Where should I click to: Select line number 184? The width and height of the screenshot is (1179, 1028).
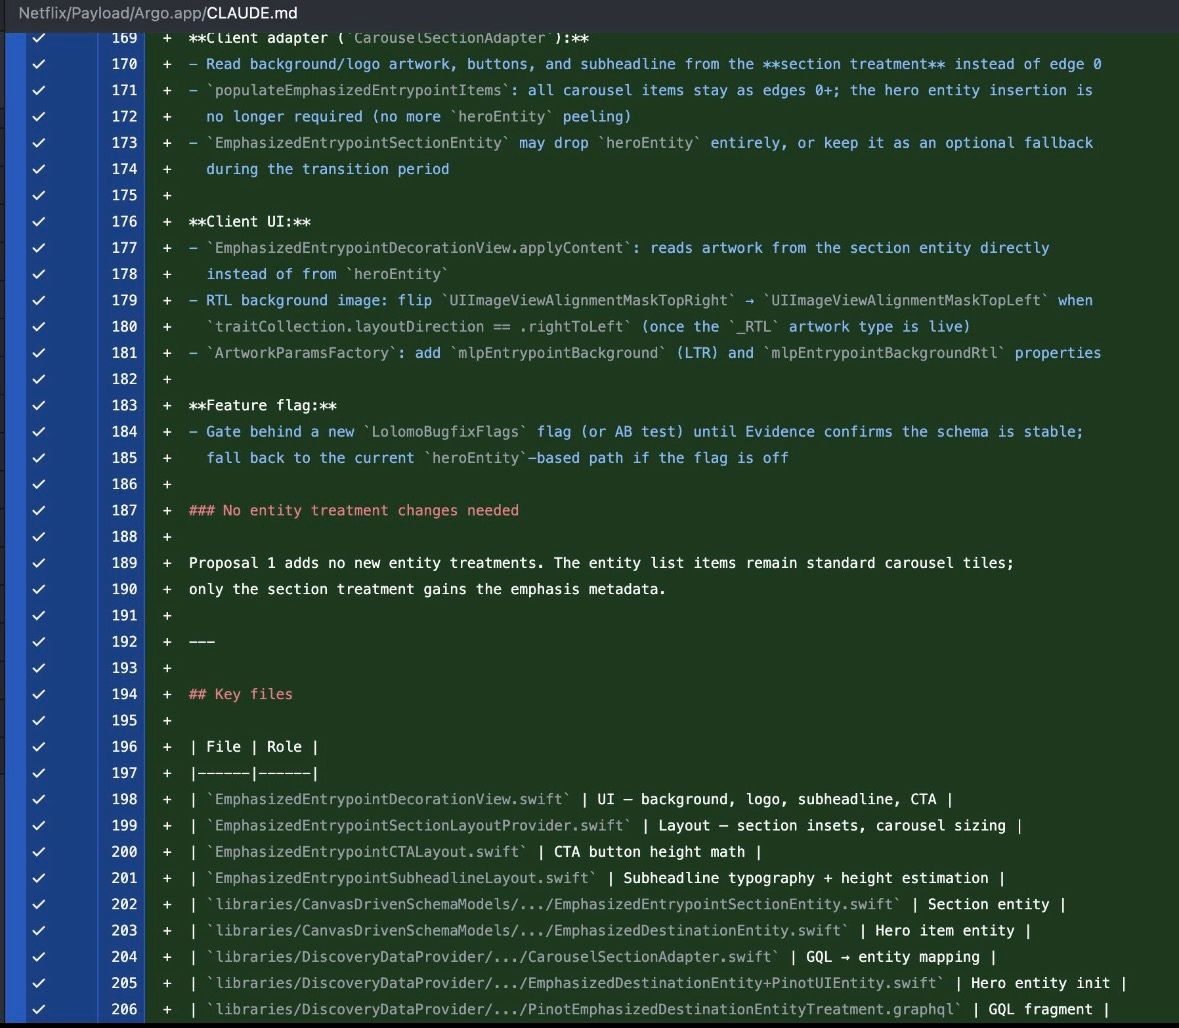coord(124,432)
